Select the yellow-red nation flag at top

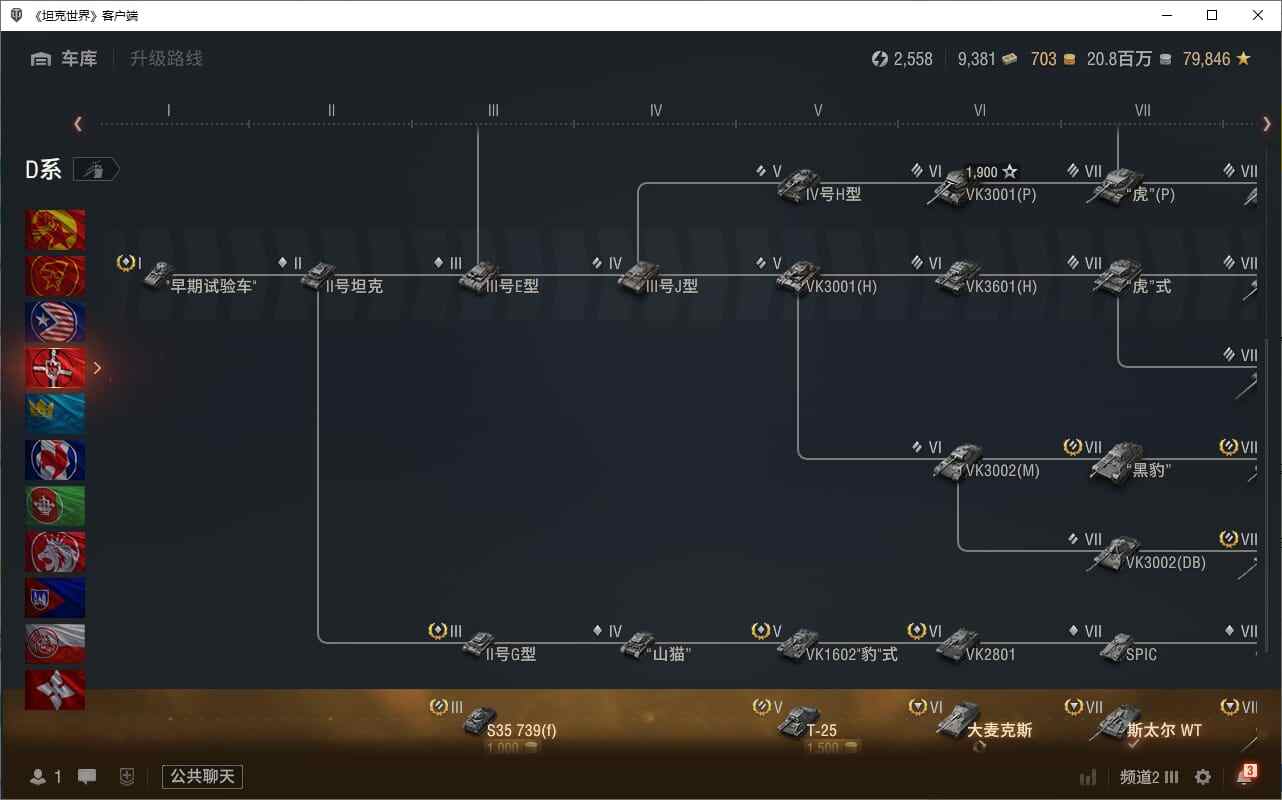55,230
